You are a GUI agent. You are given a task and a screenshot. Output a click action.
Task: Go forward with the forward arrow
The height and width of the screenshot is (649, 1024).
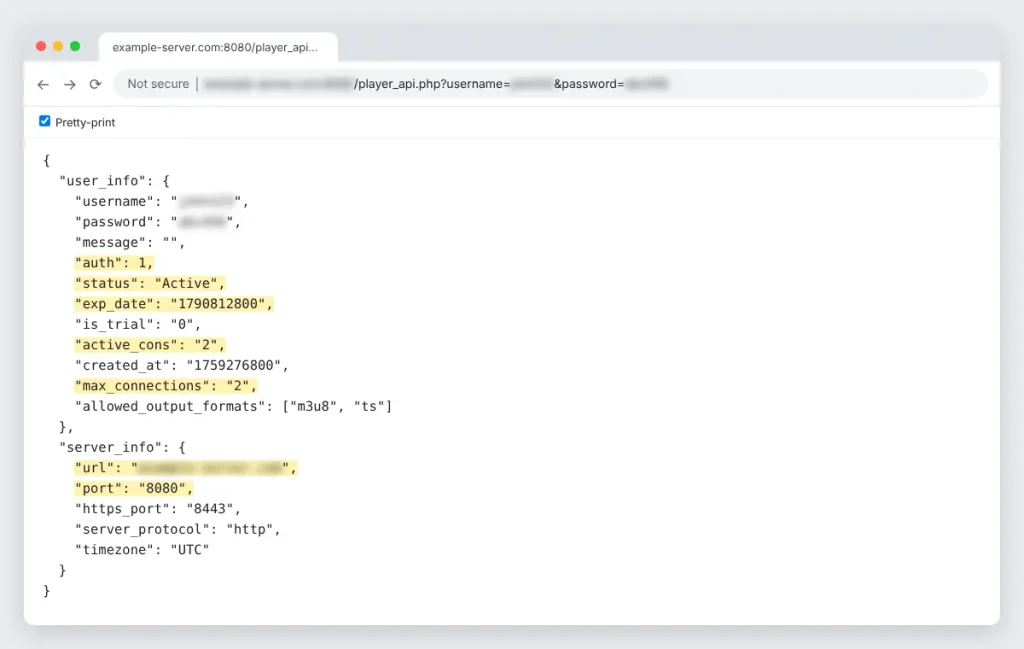(70, 84)
